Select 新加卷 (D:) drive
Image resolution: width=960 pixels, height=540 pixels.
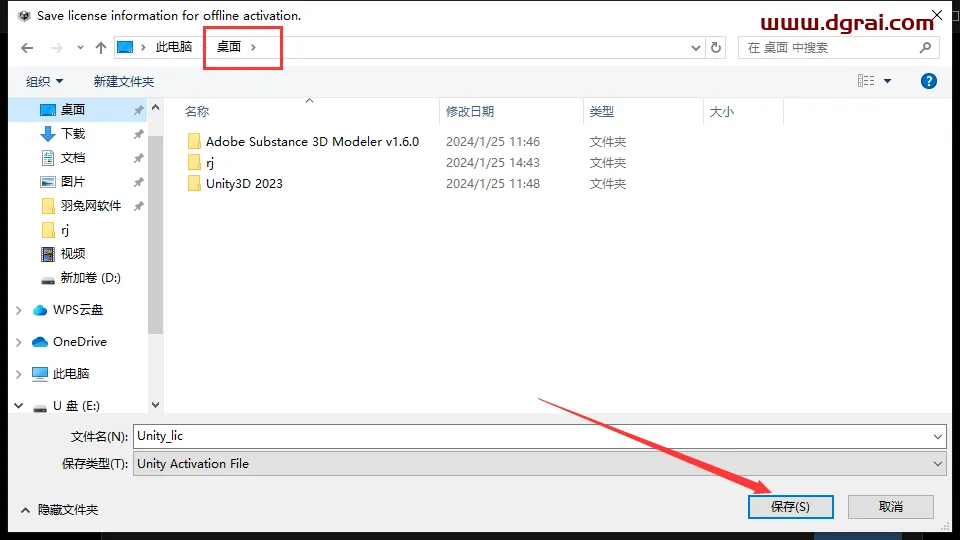click(90, 278)
